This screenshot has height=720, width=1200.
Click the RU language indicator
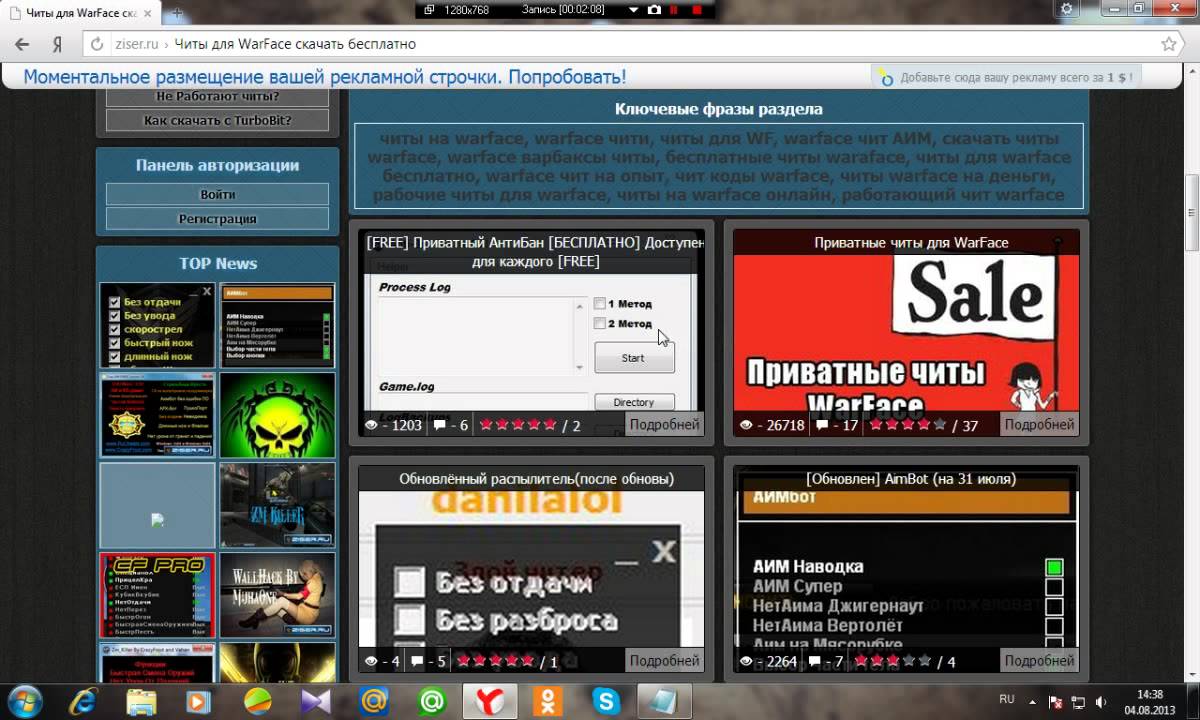point(1007,698)
